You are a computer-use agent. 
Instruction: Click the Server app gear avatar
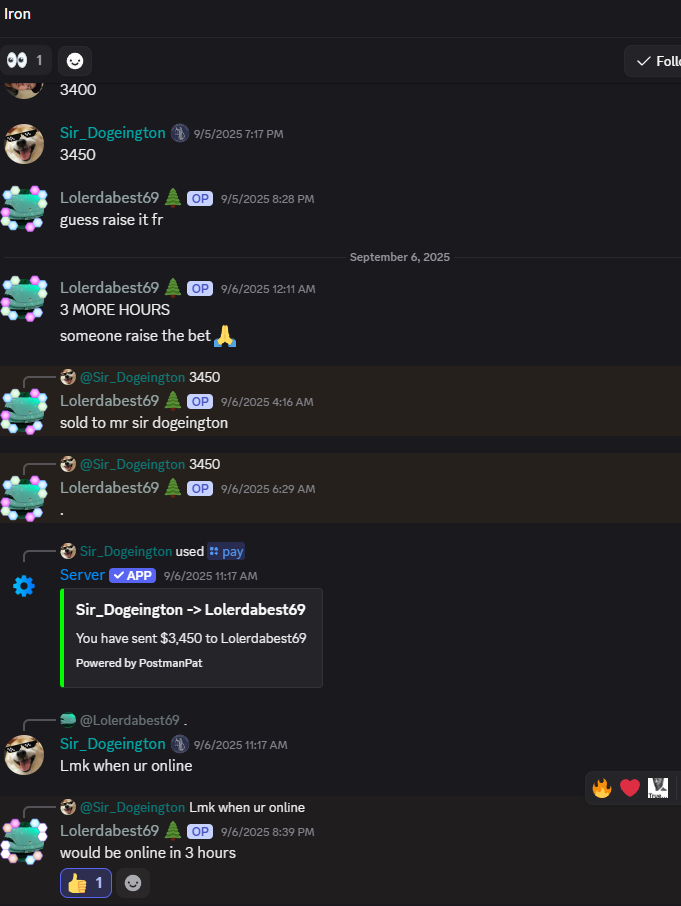click(24, 586)
